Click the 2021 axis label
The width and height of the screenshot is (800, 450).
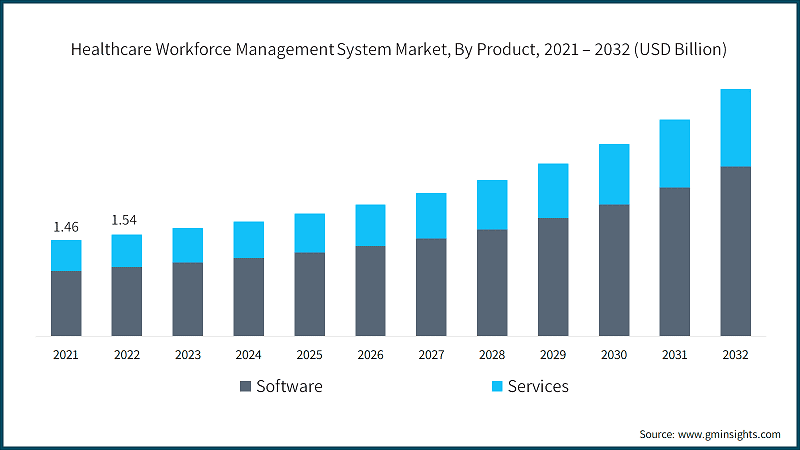pos(66,355)
